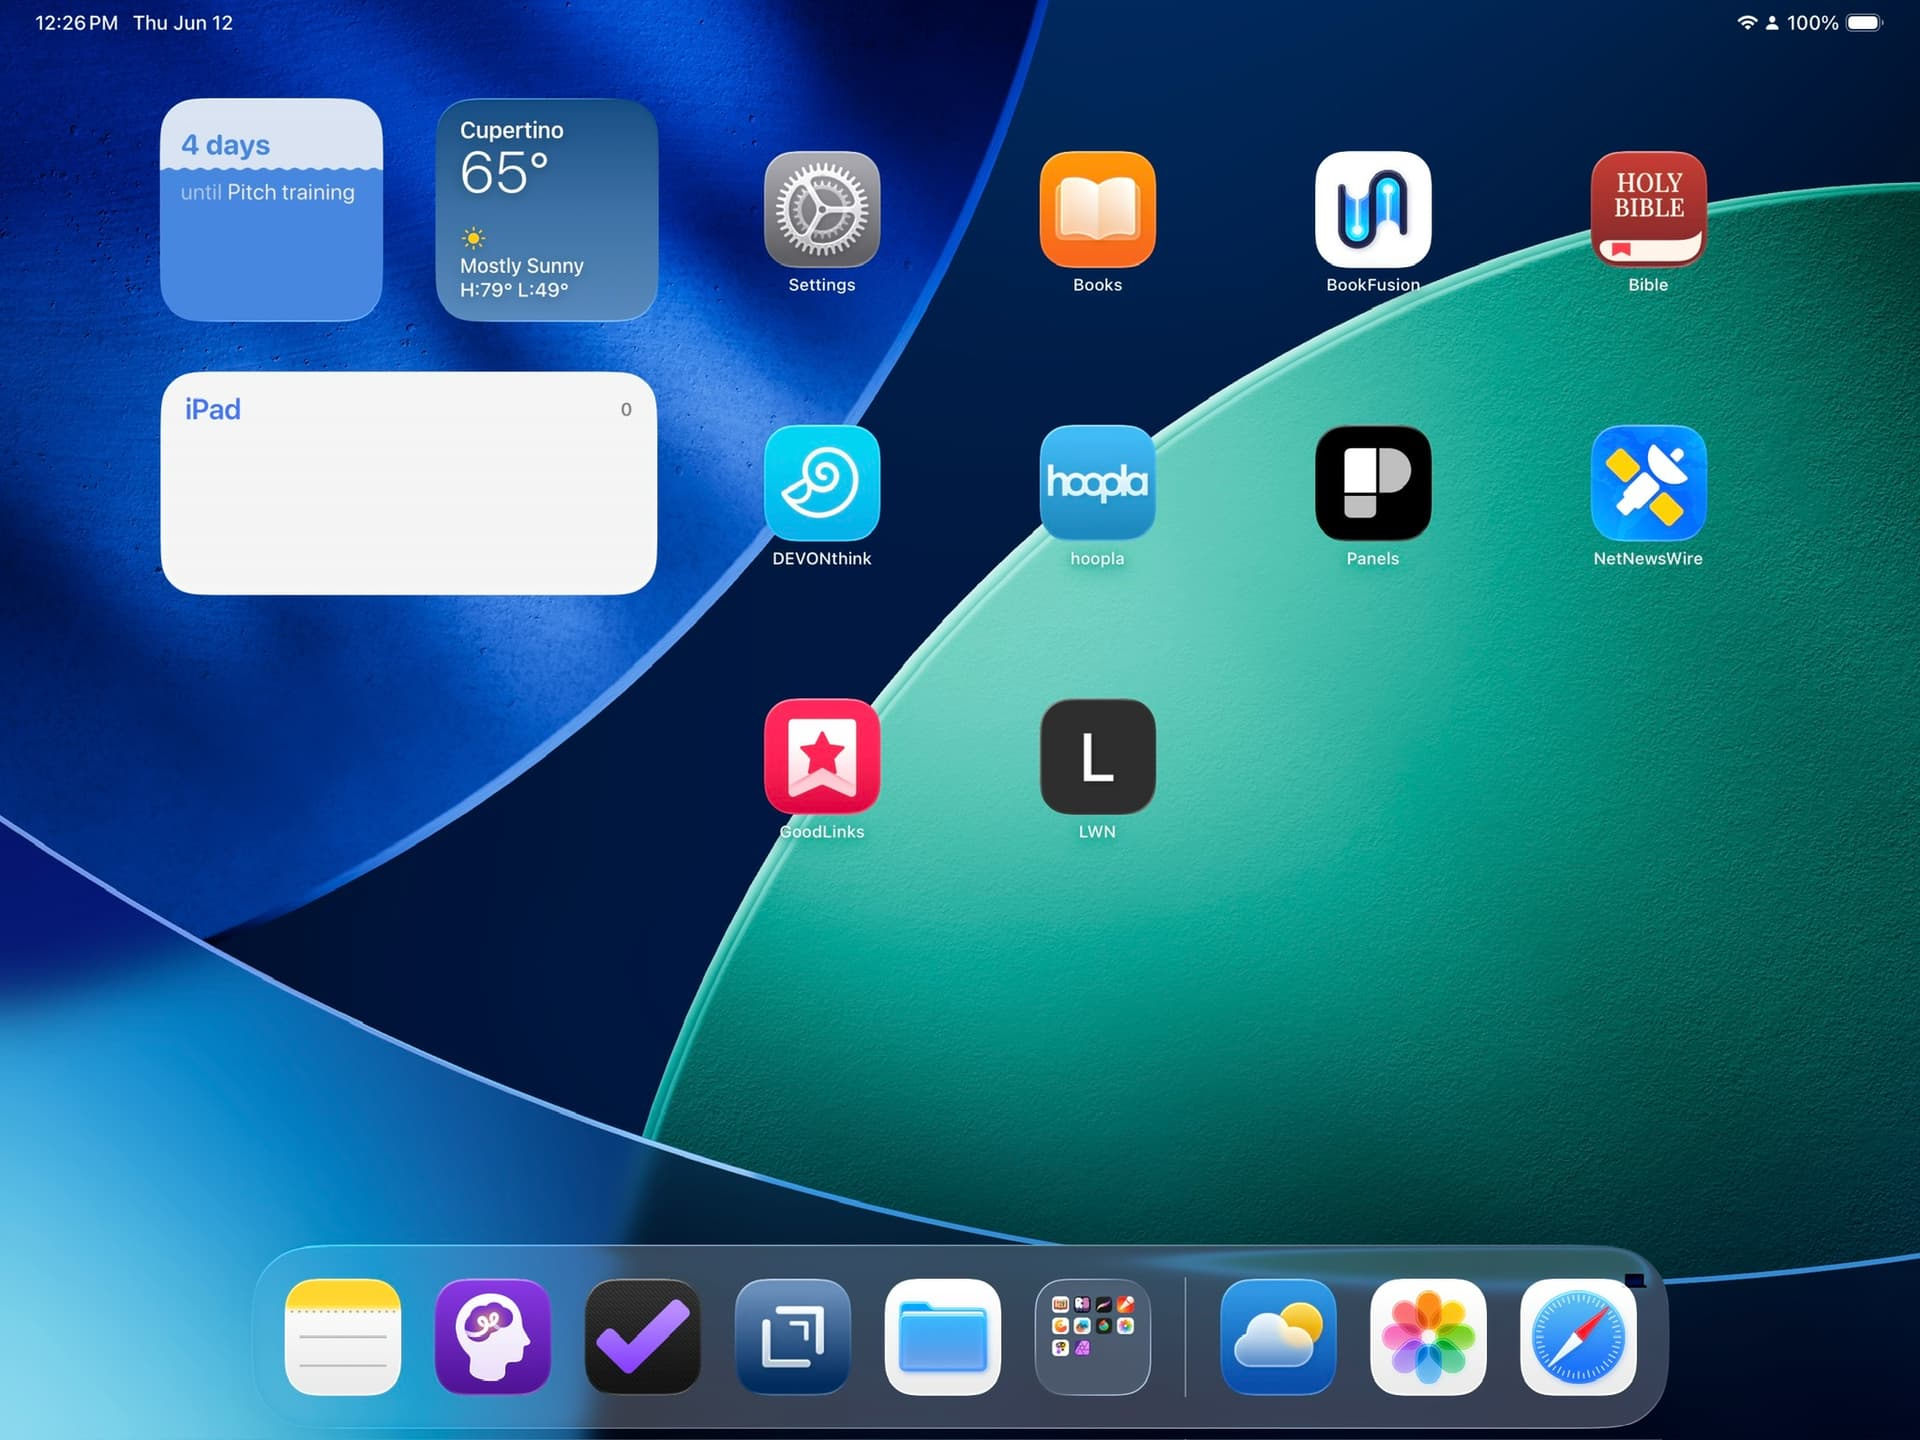Open the Settings app
Viewport: 1920px width, 1440px height.
(822, 209)
